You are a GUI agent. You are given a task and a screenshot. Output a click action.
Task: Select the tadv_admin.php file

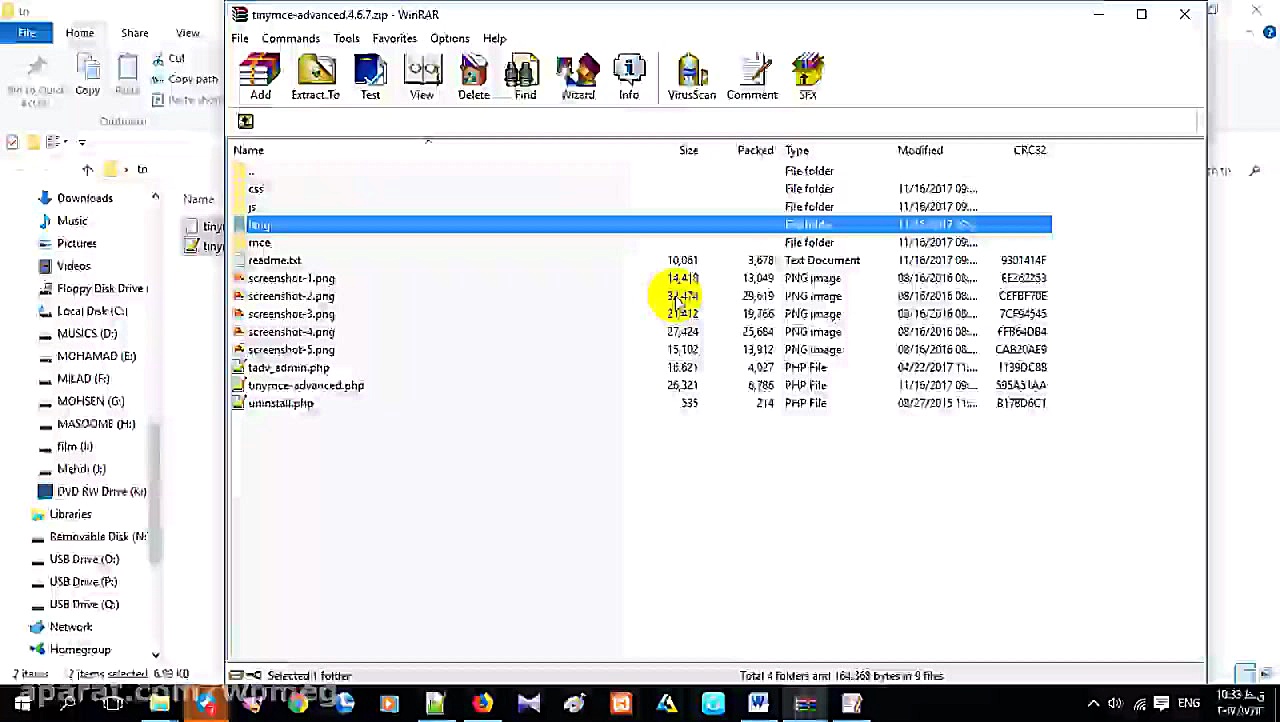coord(642,368)
